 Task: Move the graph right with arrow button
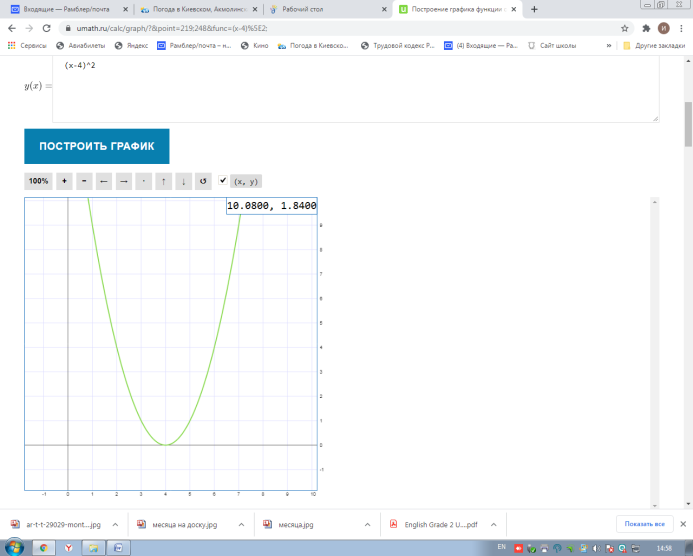[124, 181]
